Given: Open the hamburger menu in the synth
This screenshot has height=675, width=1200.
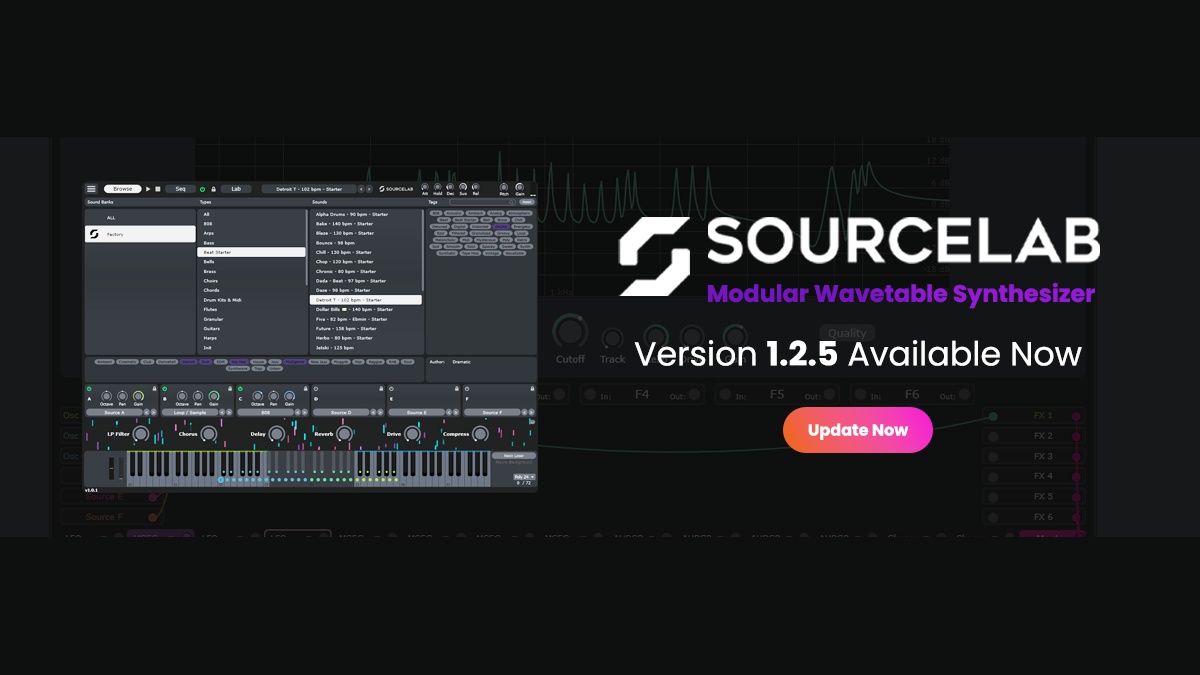Looking at the screenshot, I should click(91, 188).
